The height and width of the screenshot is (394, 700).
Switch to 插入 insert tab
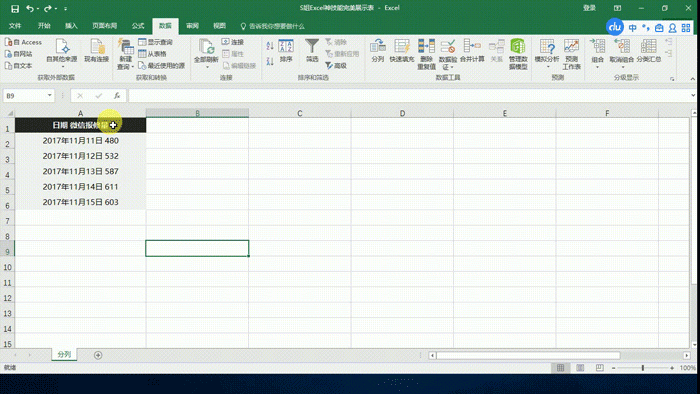[71, 26]
